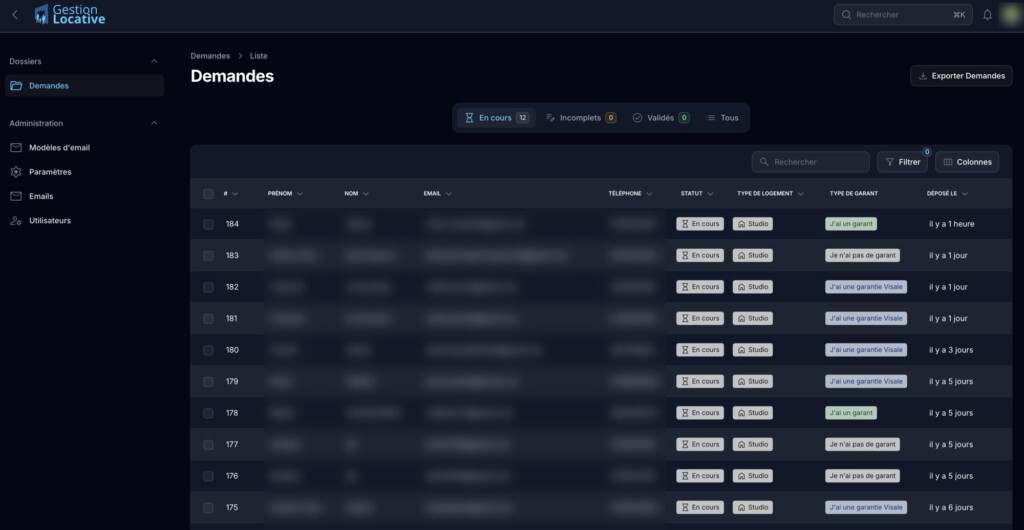Collapse the Dossiers sidebar section

154,61
